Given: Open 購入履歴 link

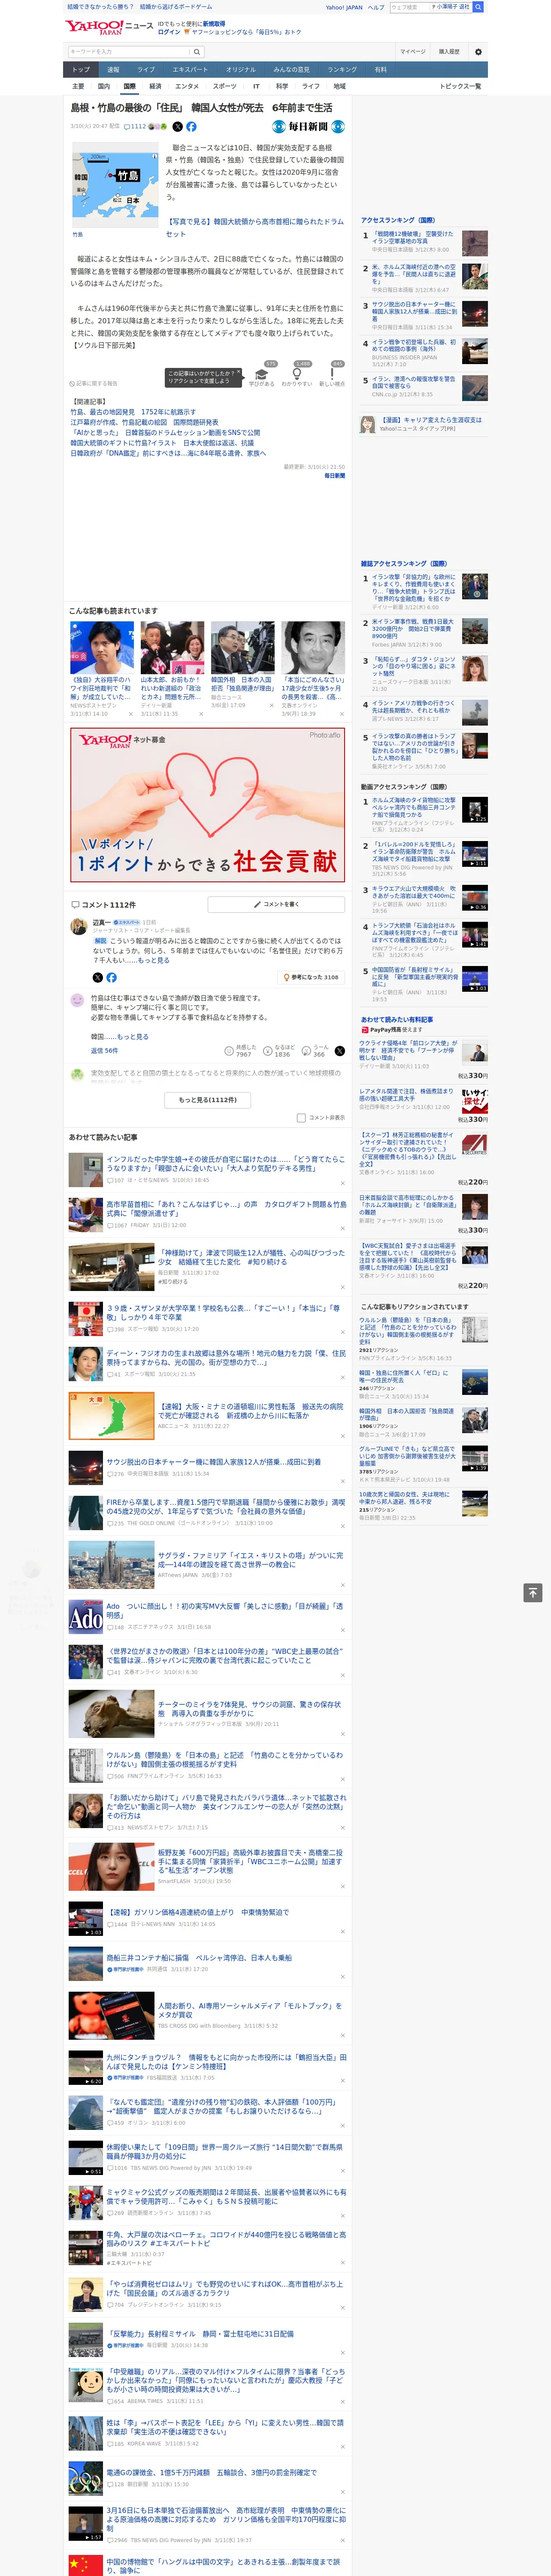Looking at the screenshot, I should coord(449,52).
